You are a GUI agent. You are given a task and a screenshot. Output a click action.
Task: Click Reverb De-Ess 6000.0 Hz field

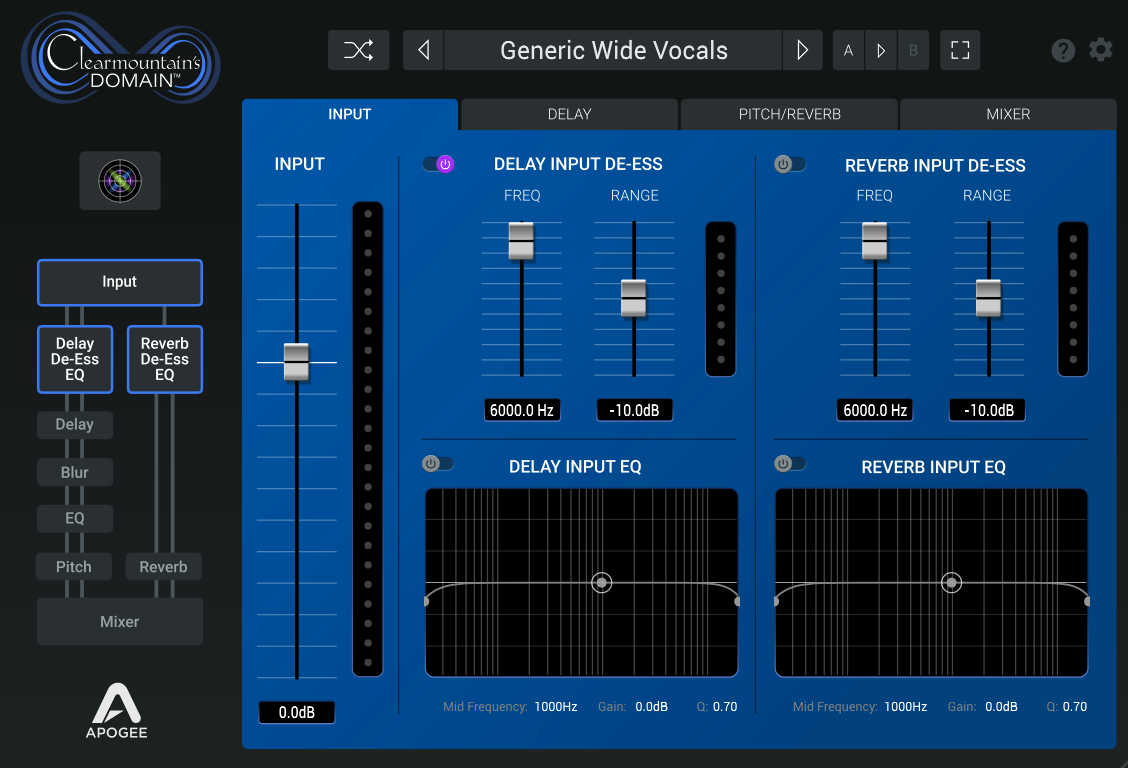[x=875, y=410]
